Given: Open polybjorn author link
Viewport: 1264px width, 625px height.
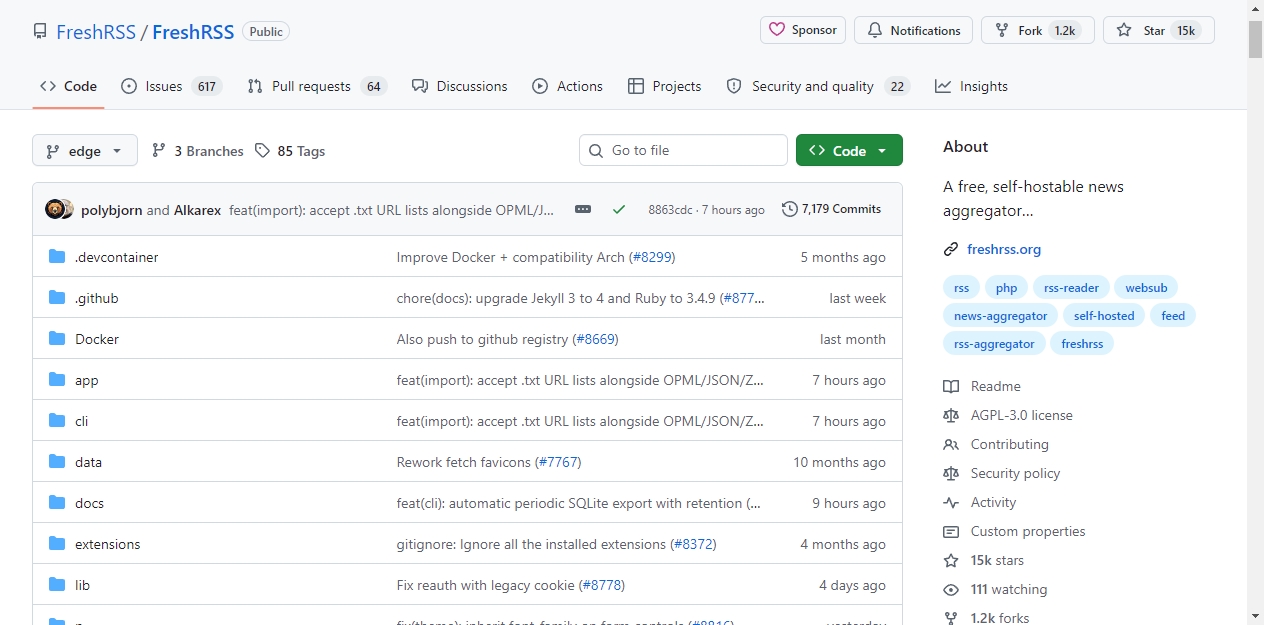Looking at the screenshot, I should pos(111,210).
